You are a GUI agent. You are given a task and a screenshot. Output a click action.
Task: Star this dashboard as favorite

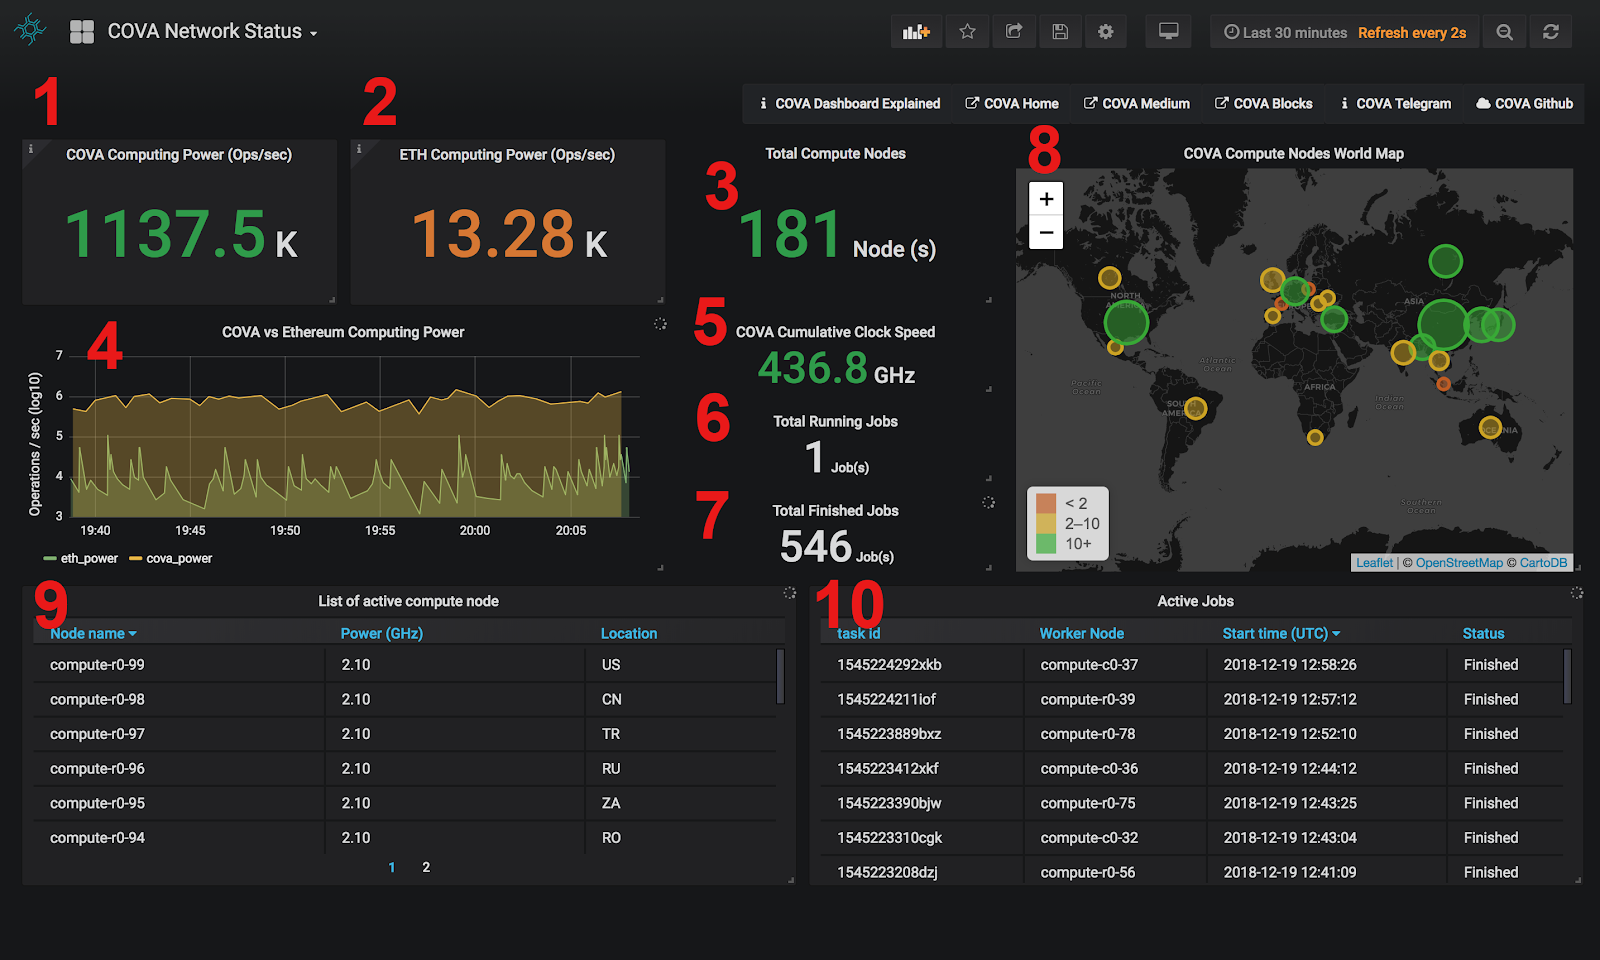967,32
